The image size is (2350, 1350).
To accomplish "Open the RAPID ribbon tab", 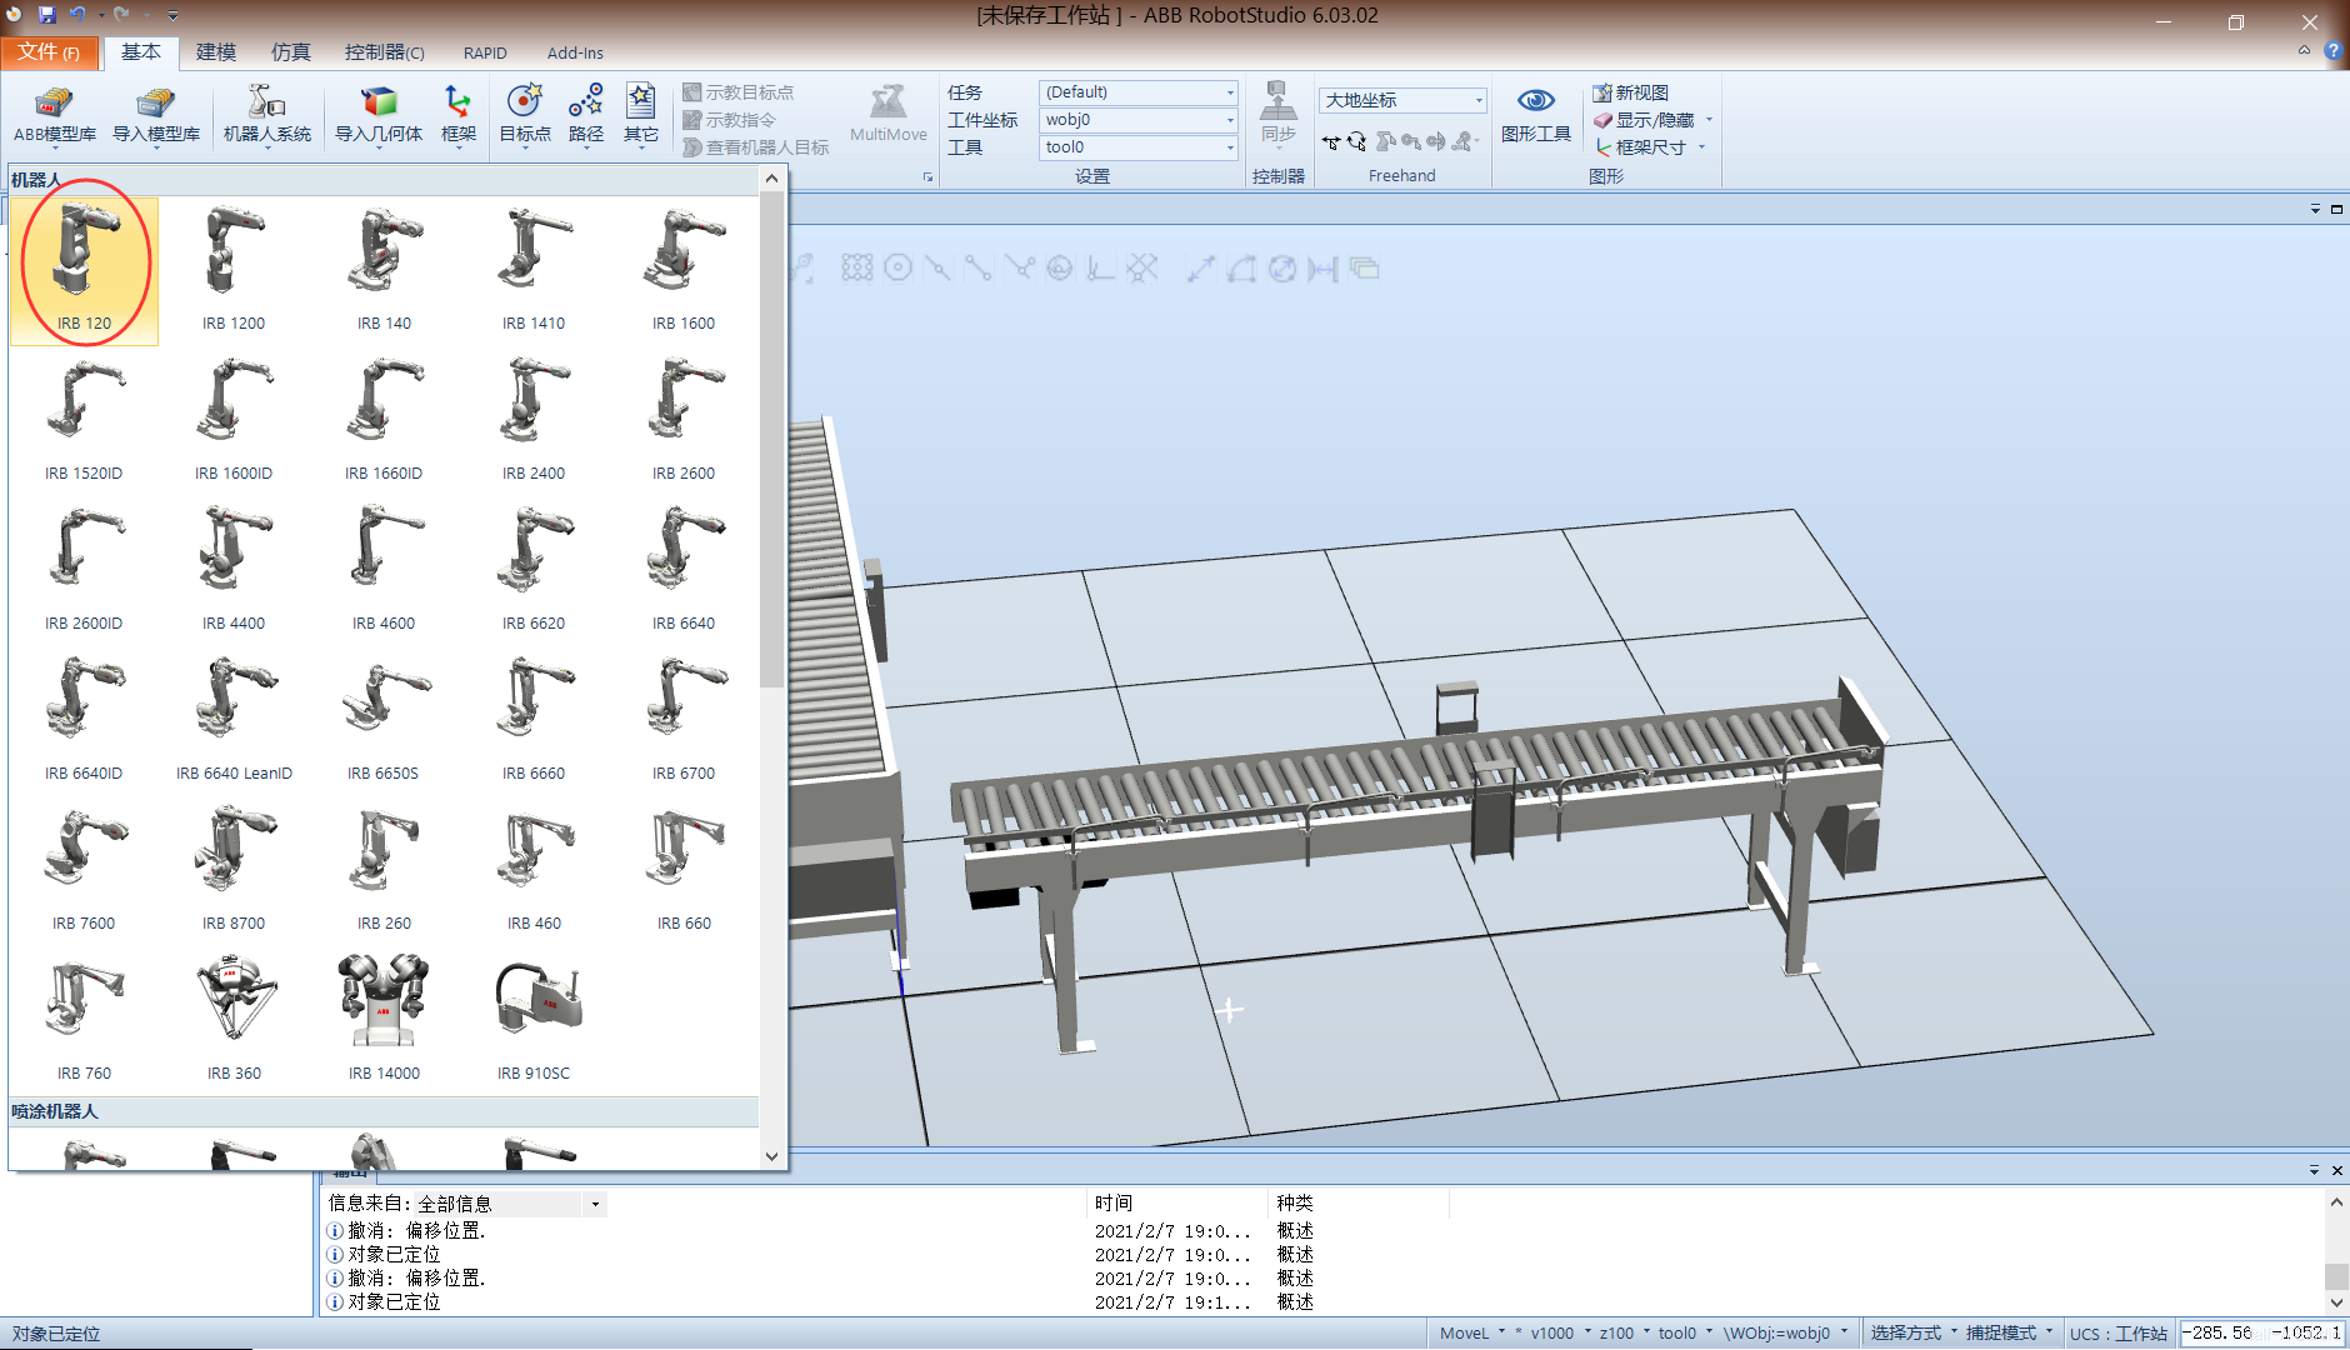I will click(485, 52).
